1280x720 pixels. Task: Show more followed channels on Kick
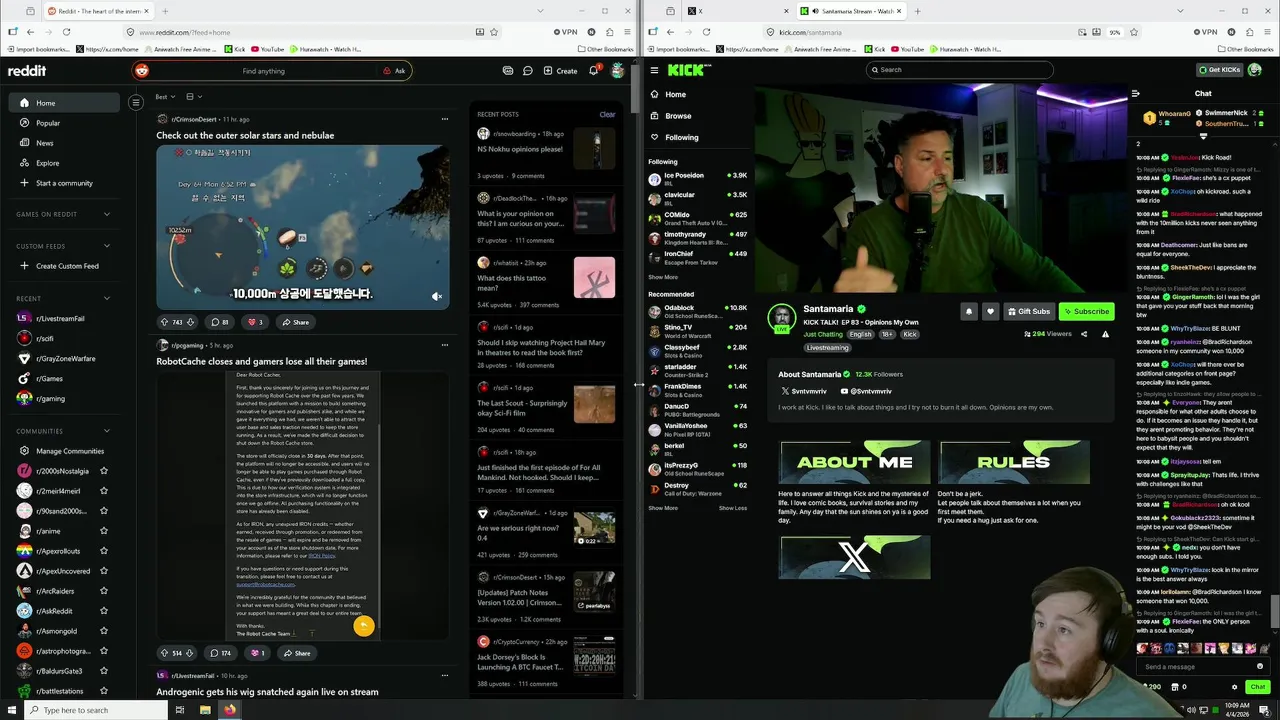[x=663, y=277]
